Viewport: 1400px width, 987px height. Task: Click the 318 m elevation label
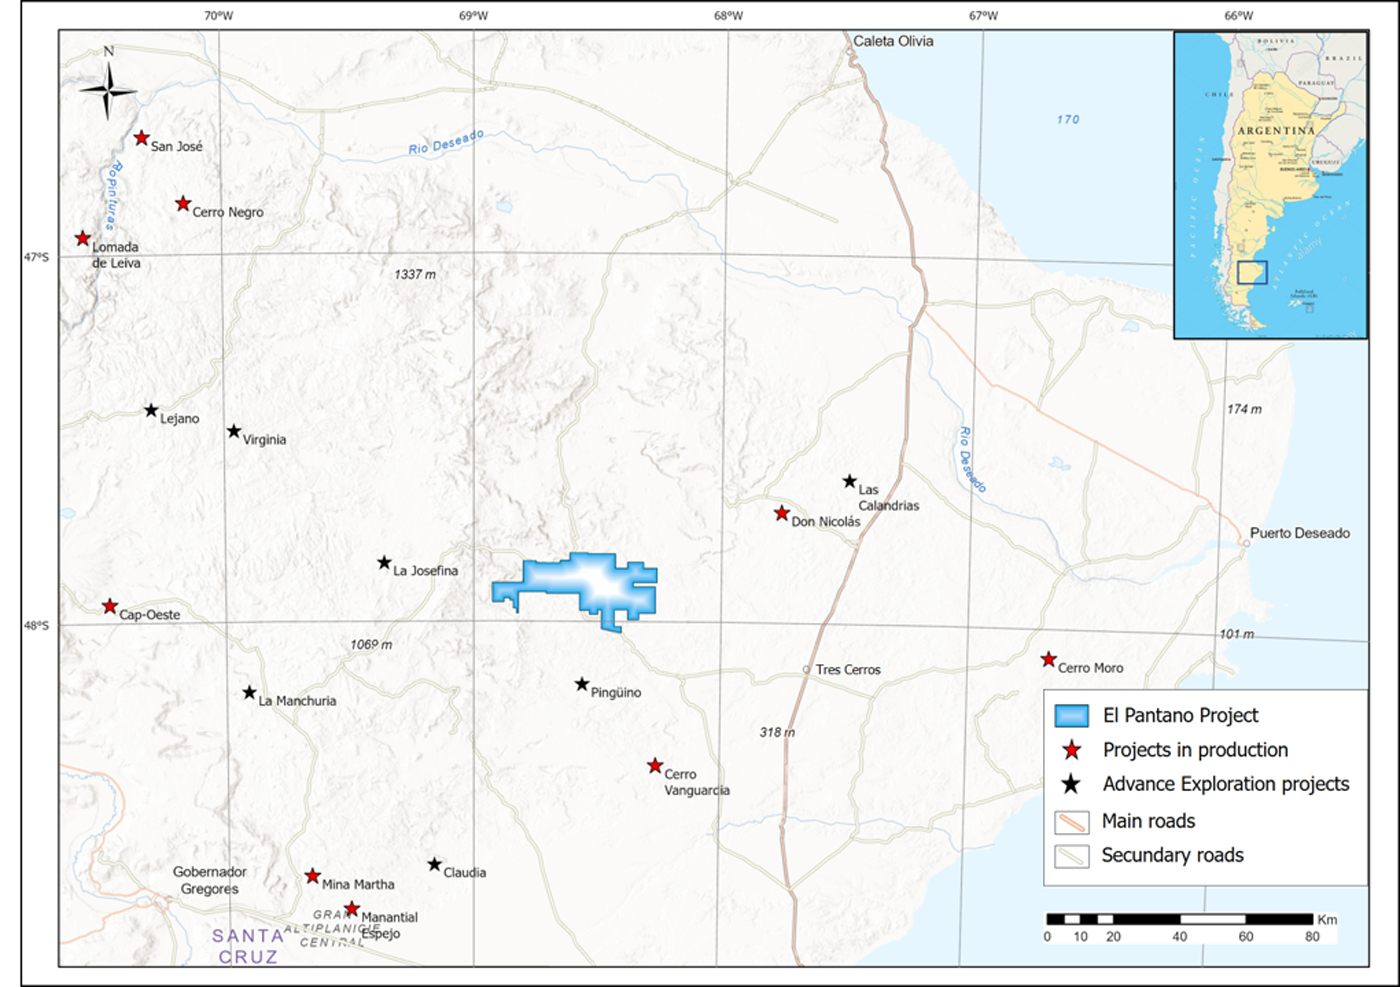[x=777, y=732]
